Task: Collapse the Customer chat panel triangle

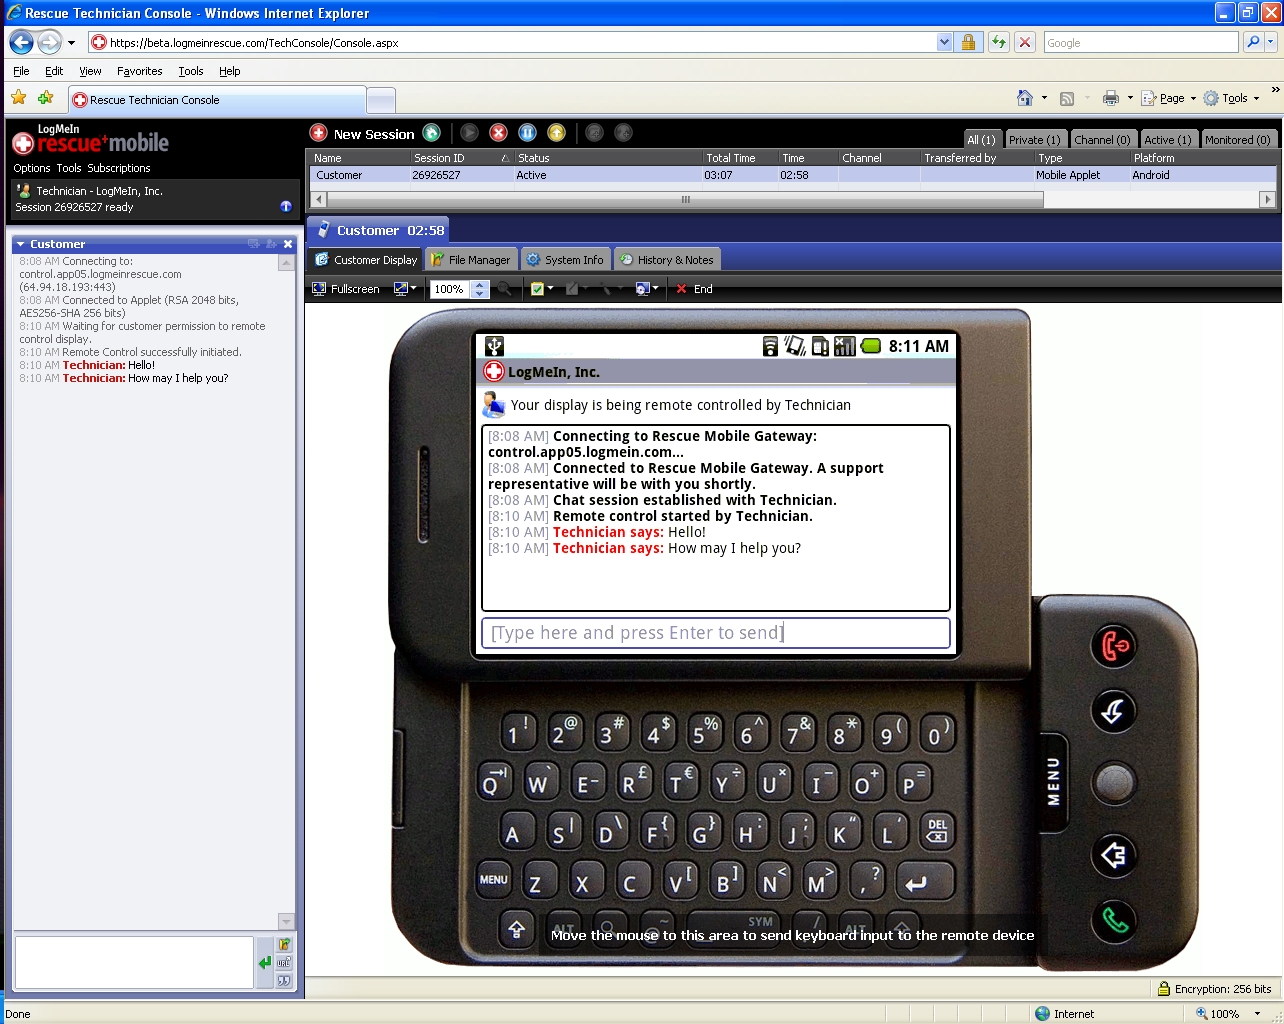Action: point(20,244)
